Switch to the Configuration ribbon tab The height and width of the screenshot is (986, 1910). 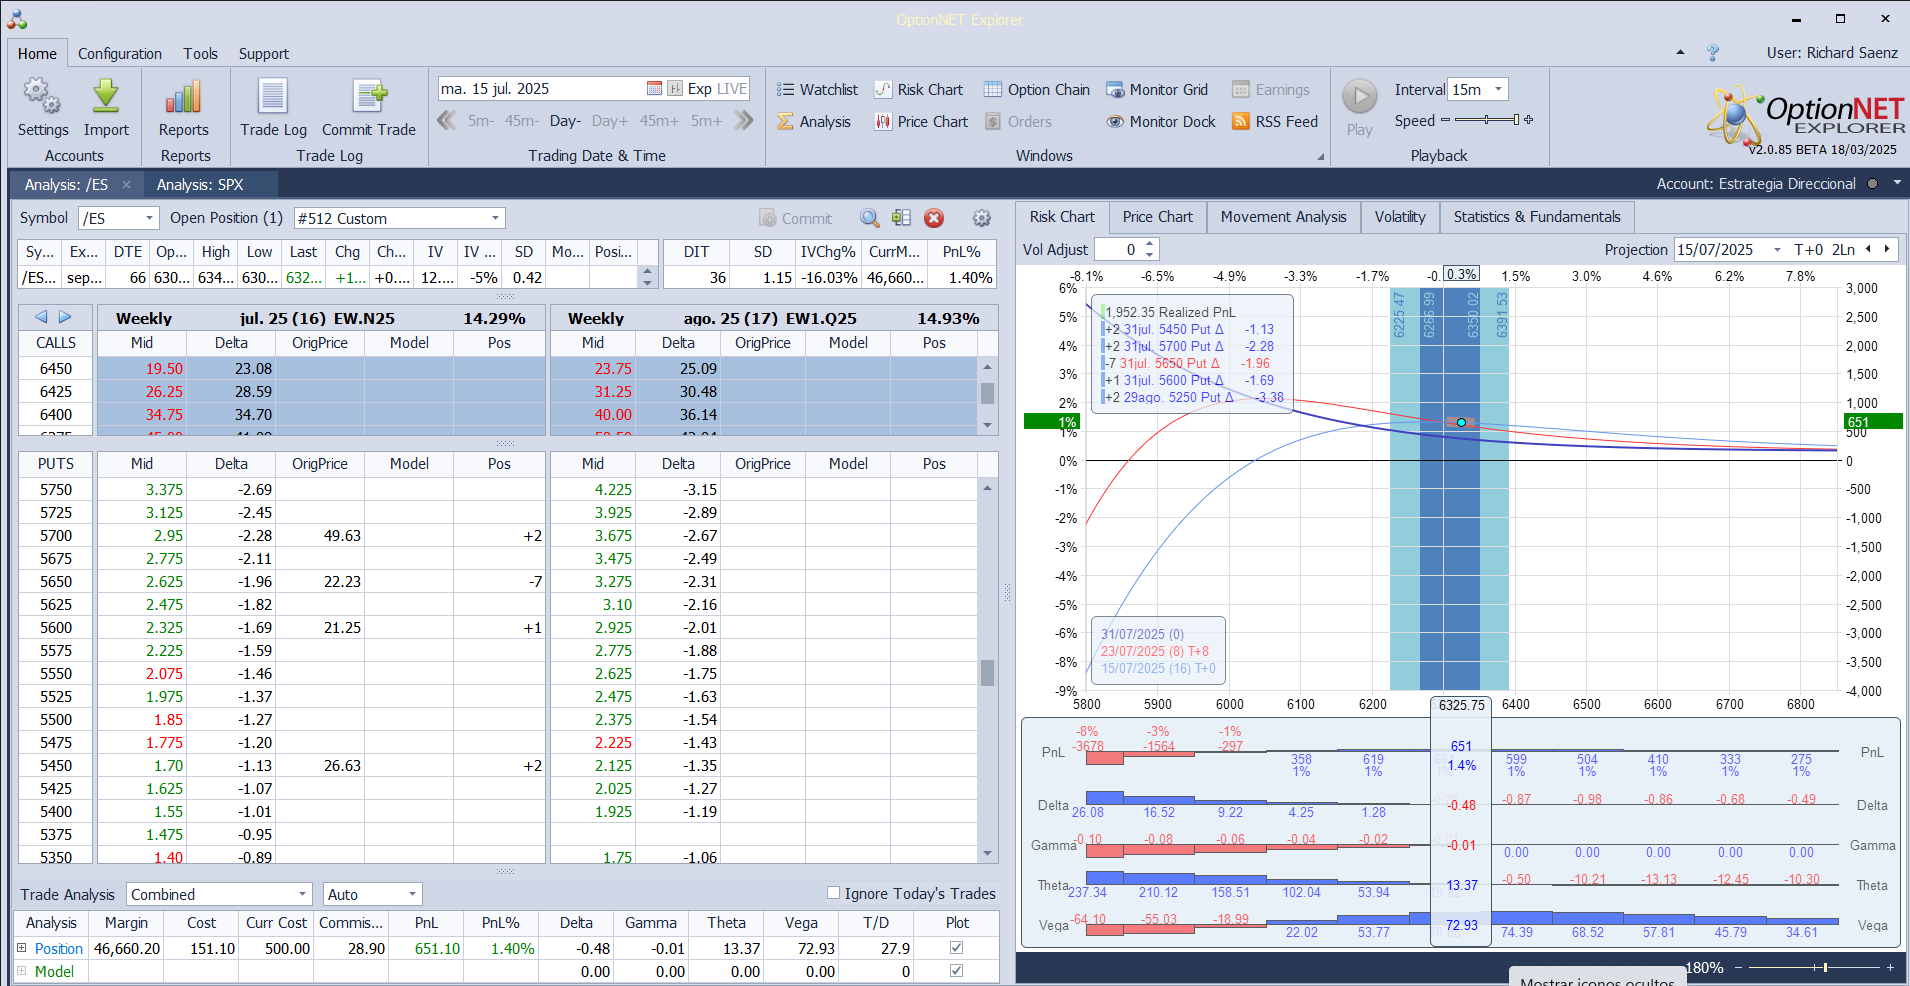pyautogui.click(x=120, y=54)
